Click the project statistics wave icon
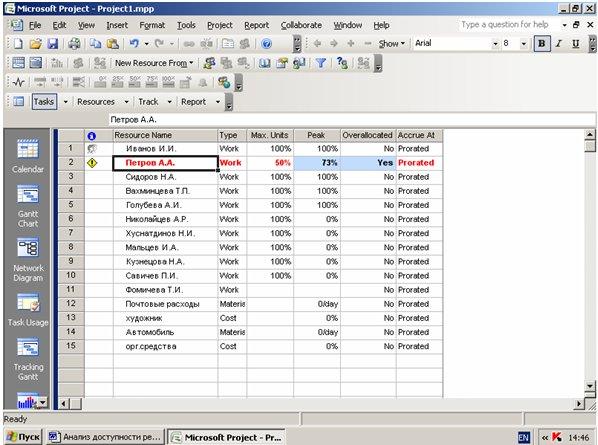 (x=19, y=82)
